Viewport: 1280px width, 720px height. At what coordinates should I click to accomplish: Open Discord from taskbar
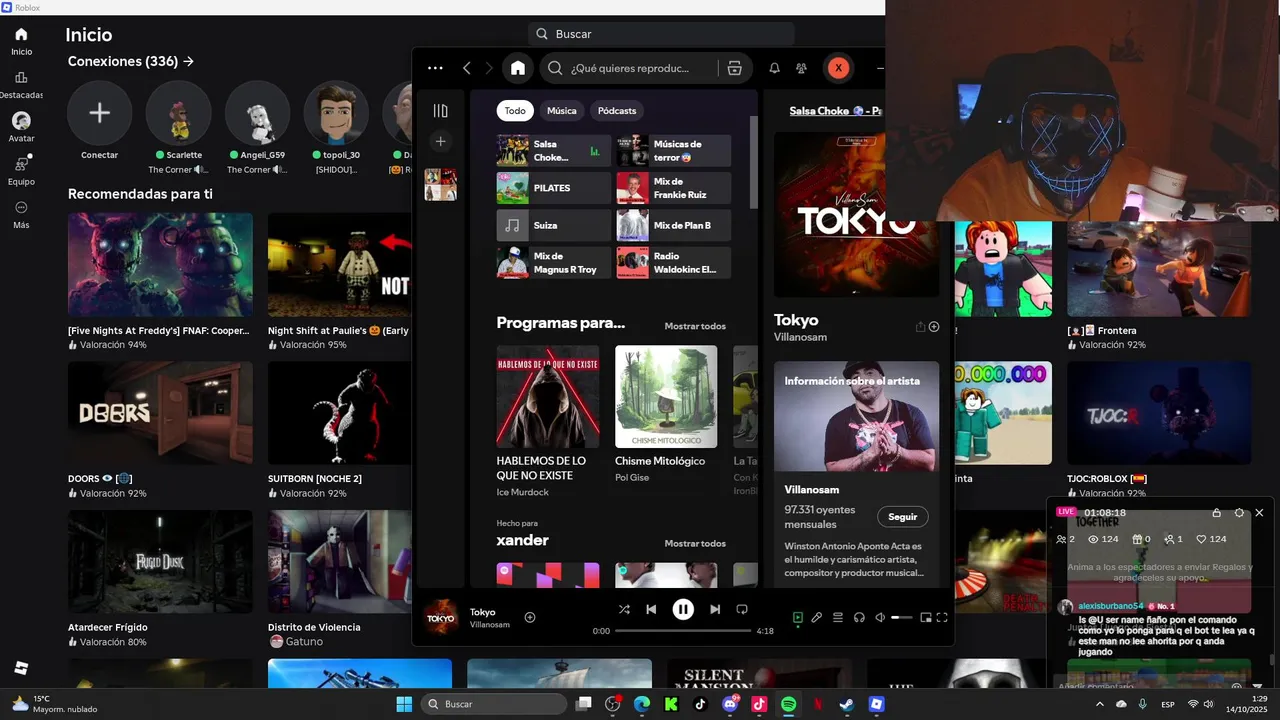click(x=730, y=704)
